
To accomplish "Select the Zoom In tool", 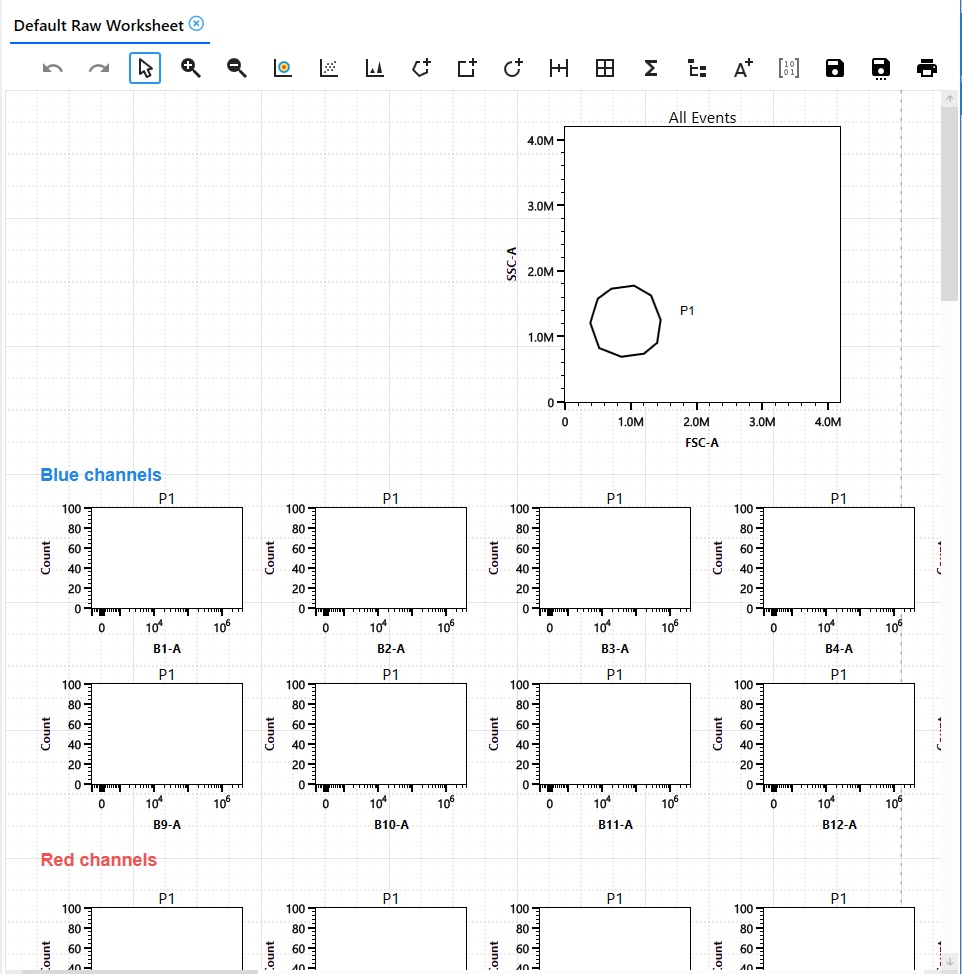I will [x=190, y=68].
